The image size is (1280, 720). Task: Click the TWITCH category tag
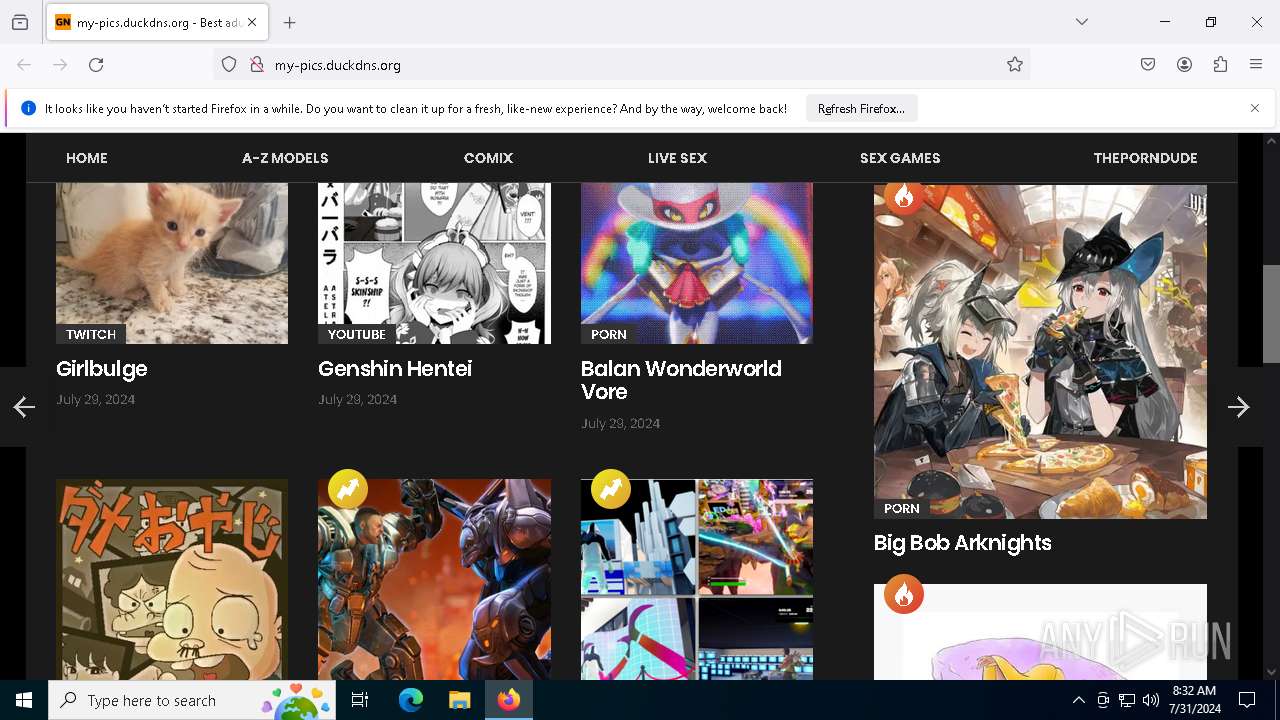click(x=91, y=334)
